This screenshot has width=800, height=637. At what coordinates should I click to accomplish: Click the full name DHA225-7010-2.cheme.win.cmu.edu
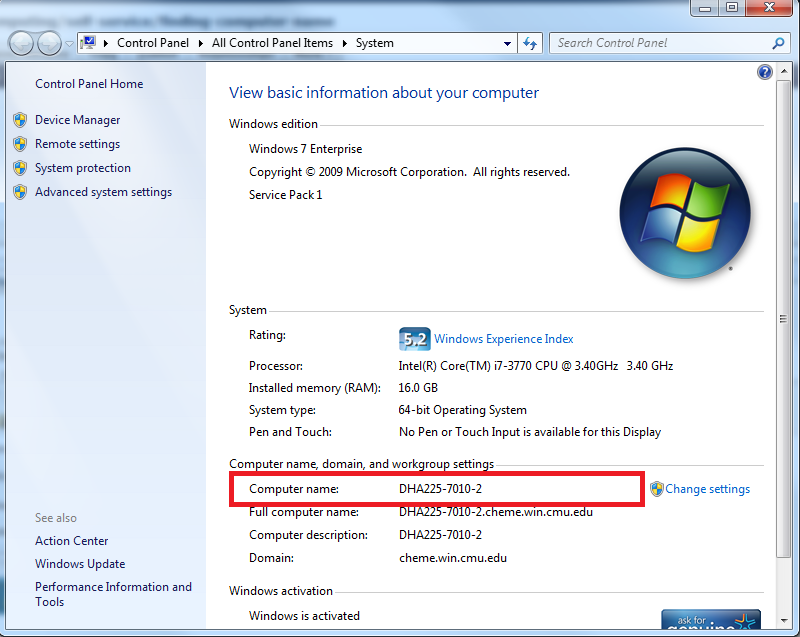pos(496,512)
